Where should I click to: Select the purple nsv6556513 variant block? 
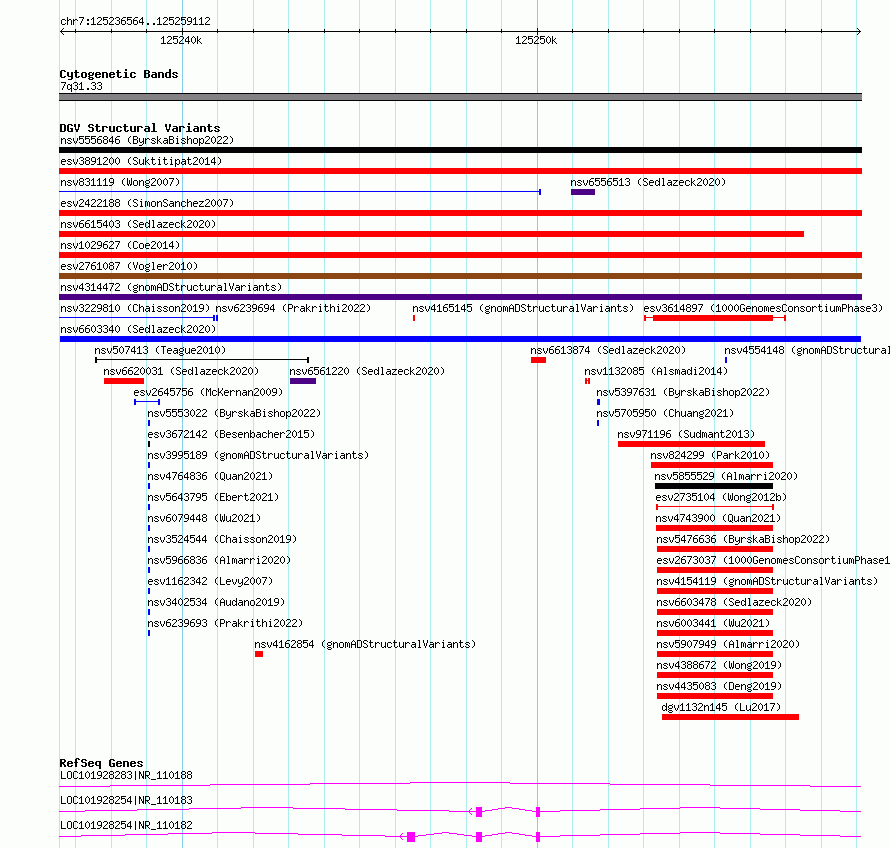(583, 192)
